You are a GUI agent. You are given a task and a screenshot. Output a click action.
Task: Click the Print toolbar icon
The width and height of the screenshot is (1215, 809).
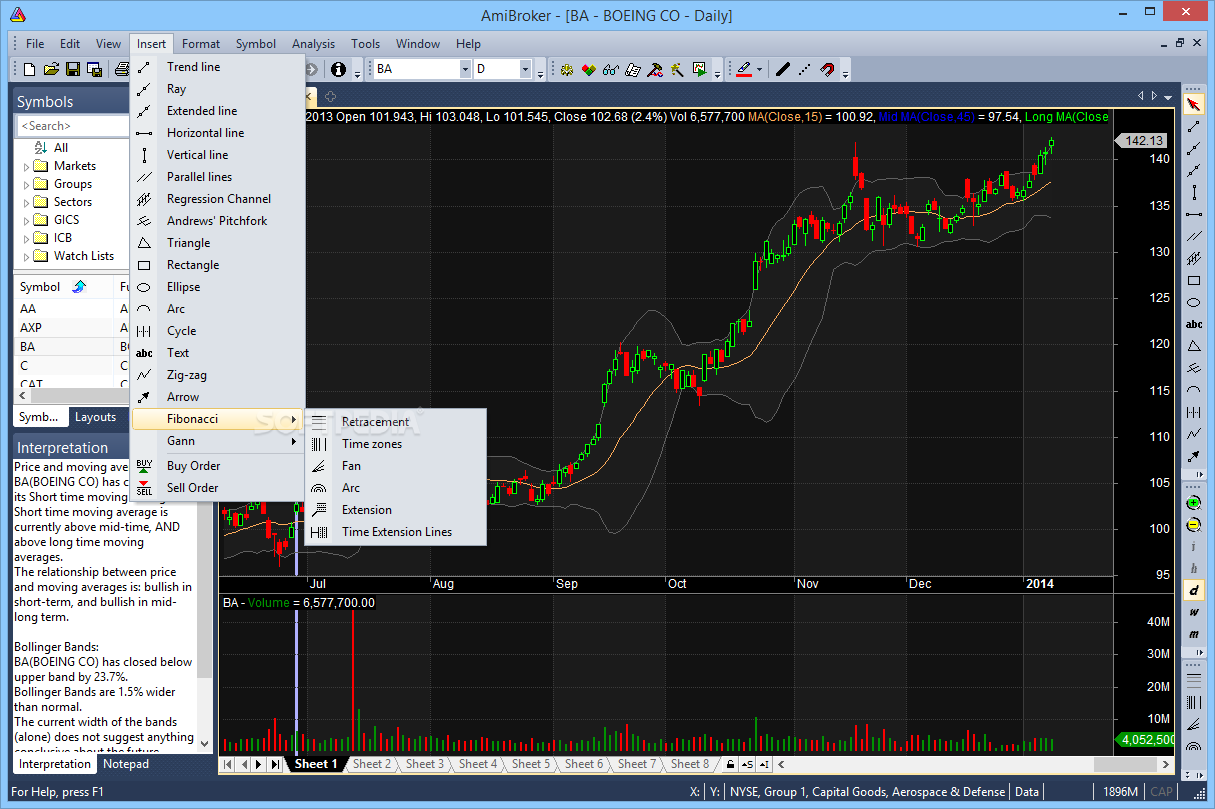click(x=121, y=69)
